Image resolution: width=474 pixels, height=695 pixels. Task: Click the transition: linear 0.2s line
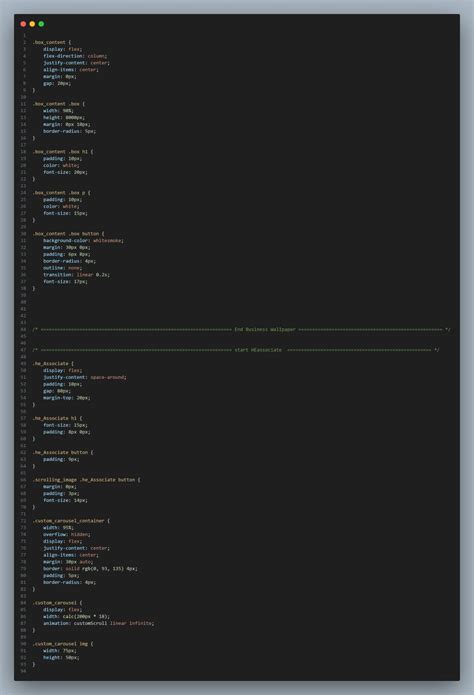[x=76, y=274]
